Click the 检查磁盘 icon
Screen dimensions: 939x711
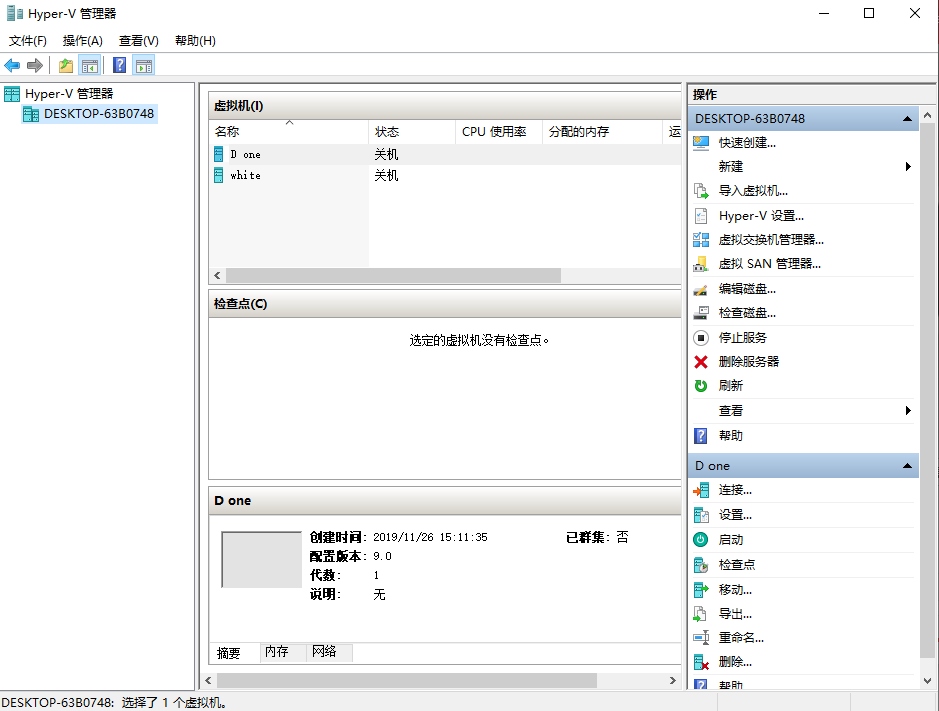click(701, 313)
